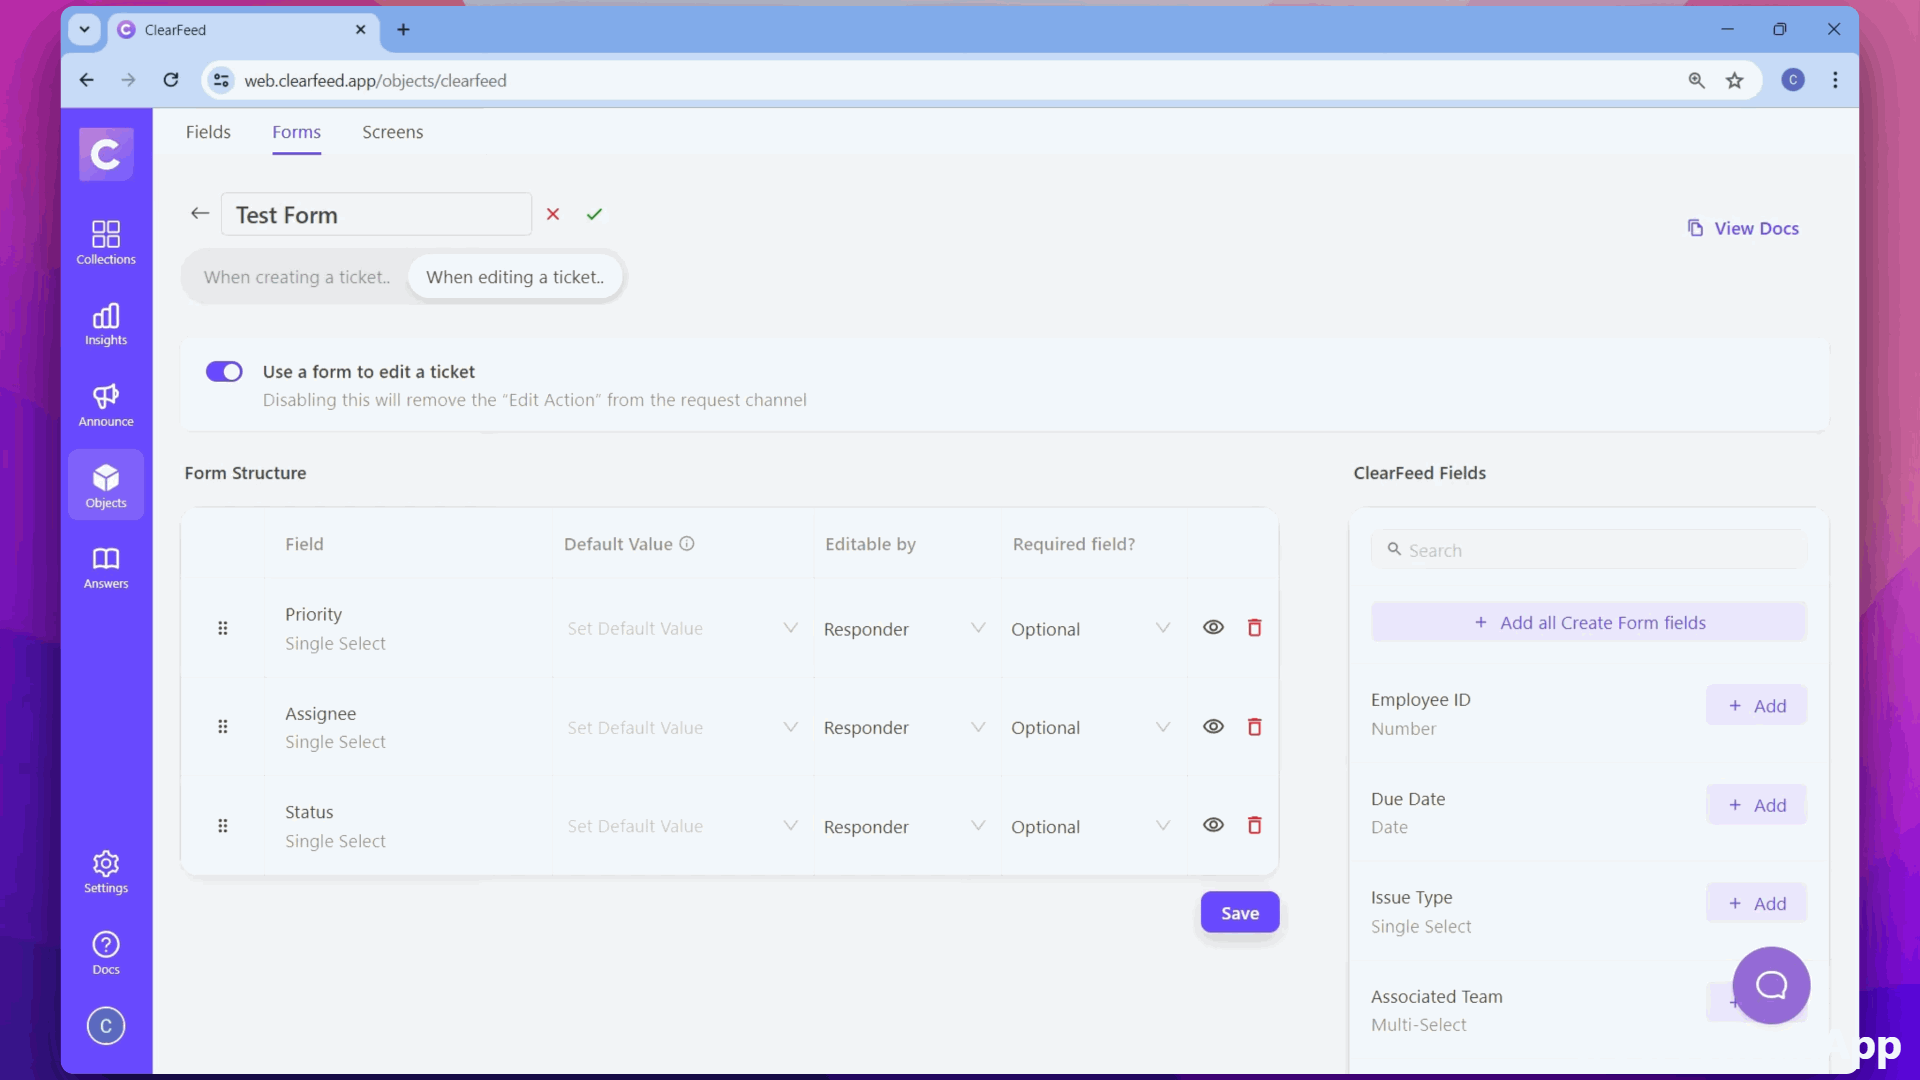
Task: Confirm form name with green checkmark
Action: pyautogui.click(x=594, y=214)
